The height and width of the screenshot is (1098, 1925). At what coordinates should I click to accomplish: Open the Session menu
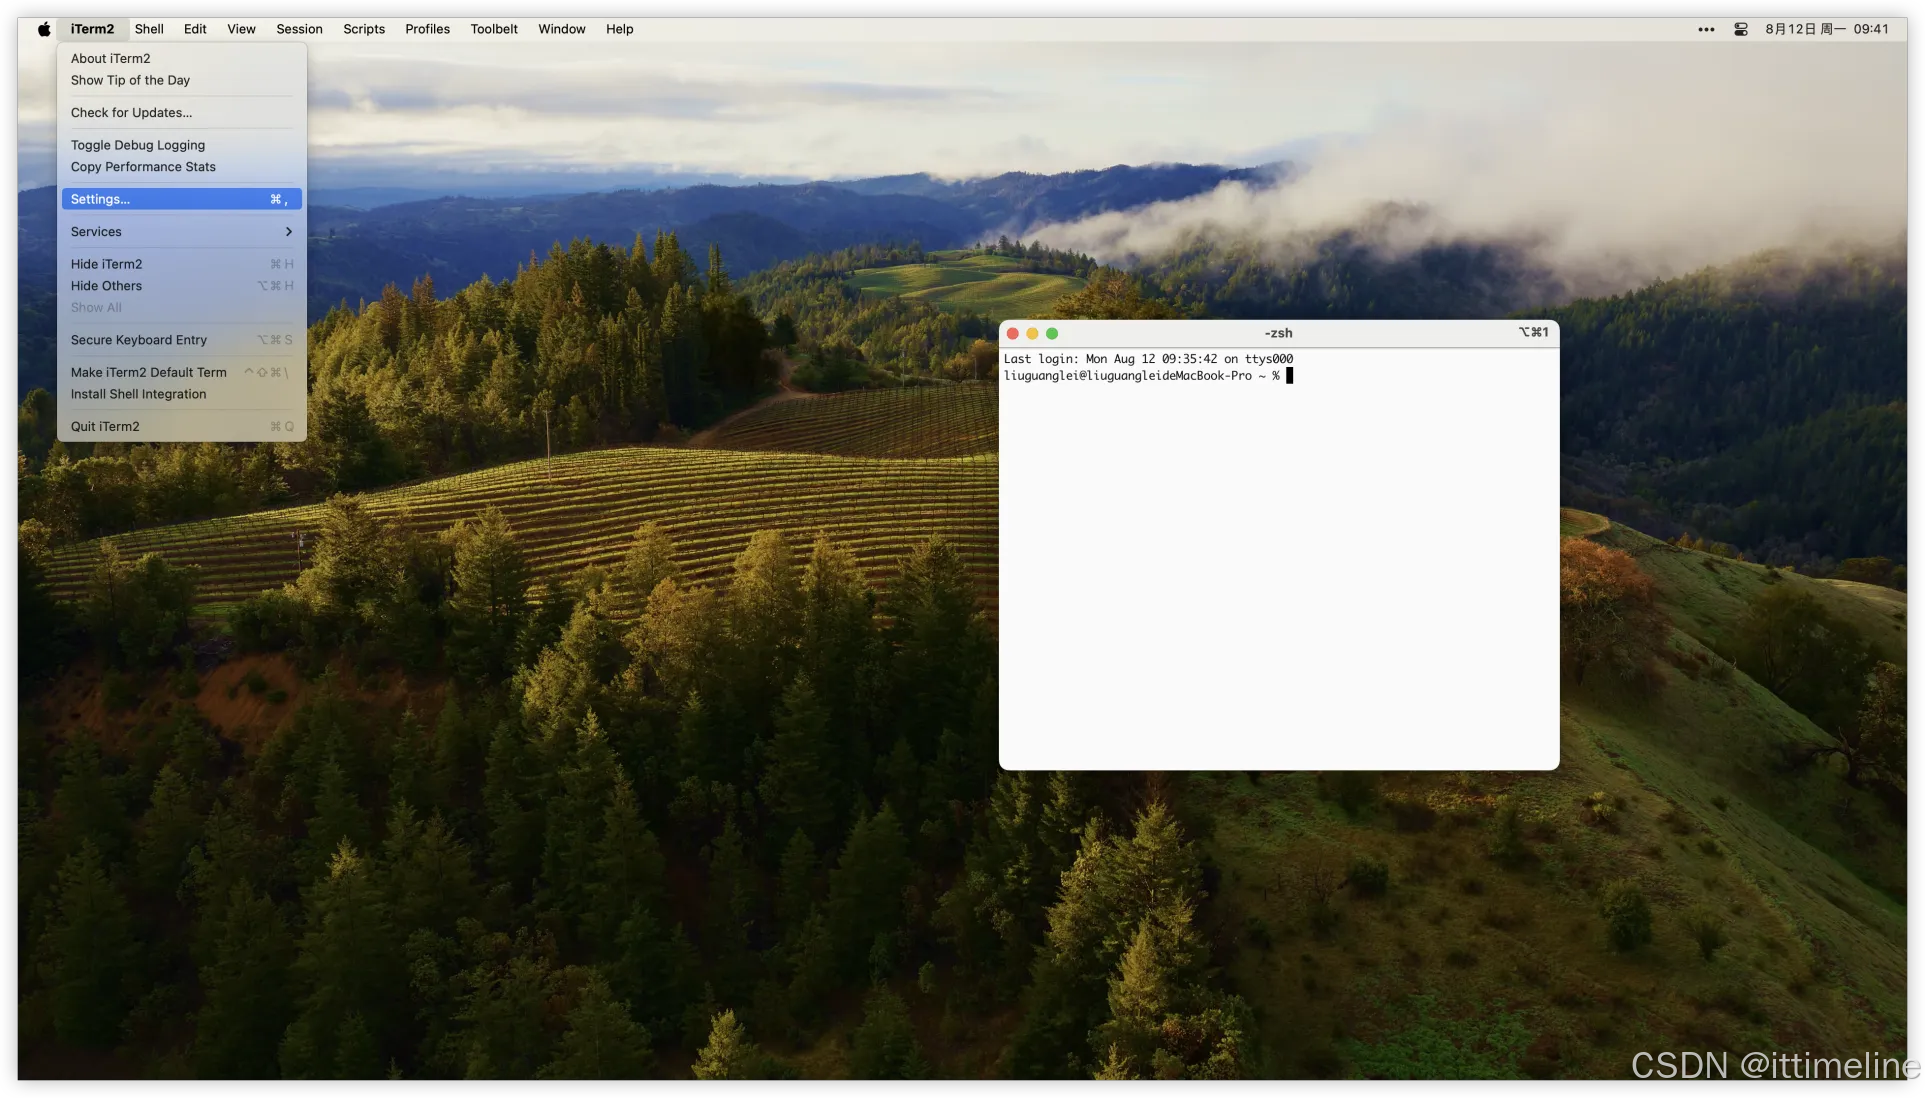point(299,29)
